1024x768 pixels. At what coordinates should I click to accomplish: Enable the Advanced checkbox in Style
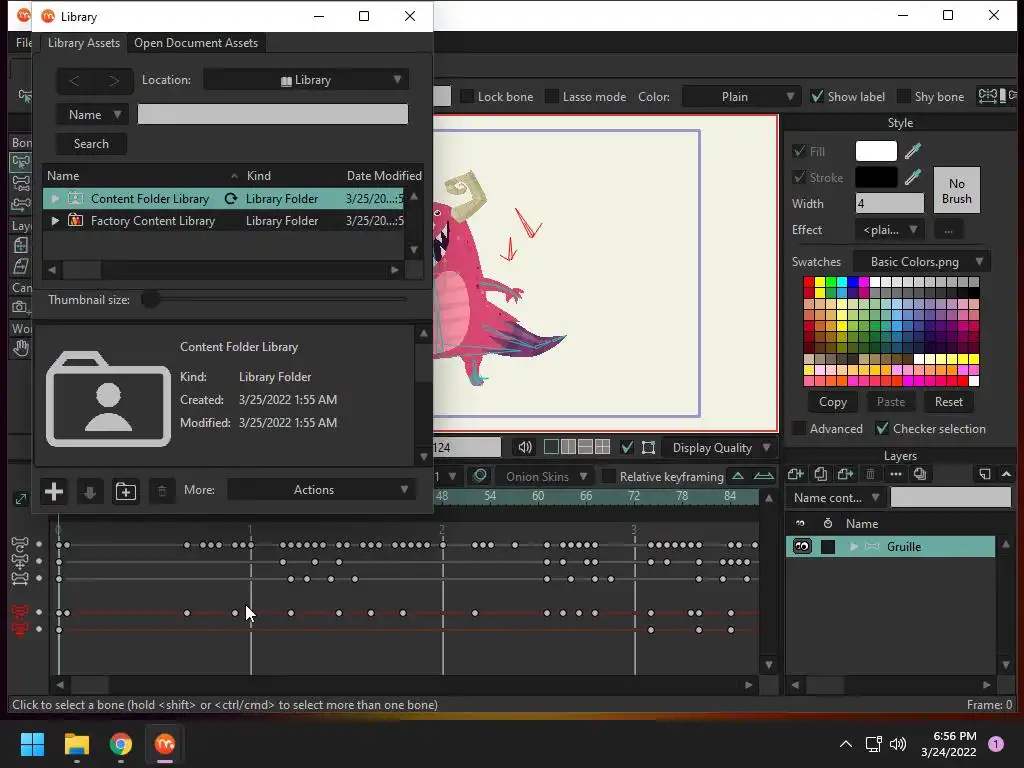click(799, 428)
